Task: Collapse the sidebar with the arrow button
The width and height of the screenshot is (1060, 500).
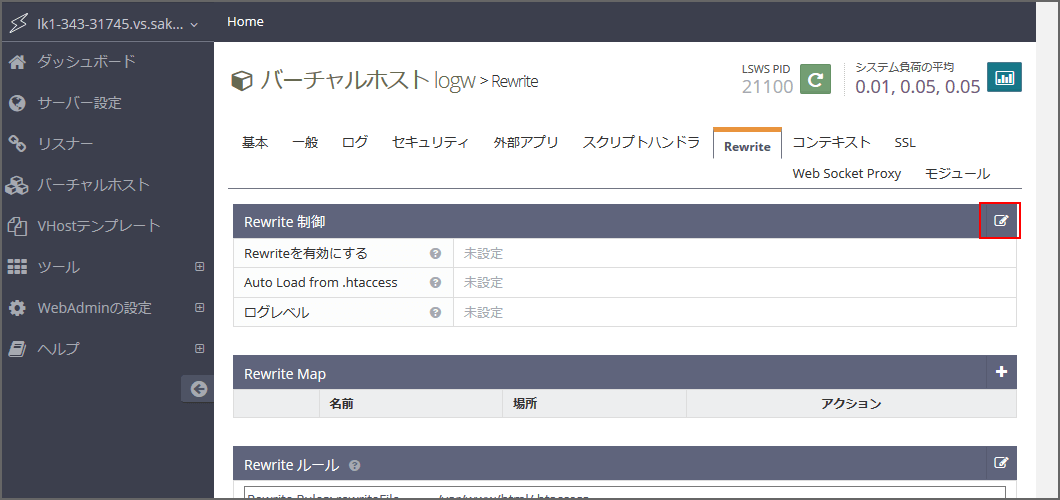Action: [198, 389]
